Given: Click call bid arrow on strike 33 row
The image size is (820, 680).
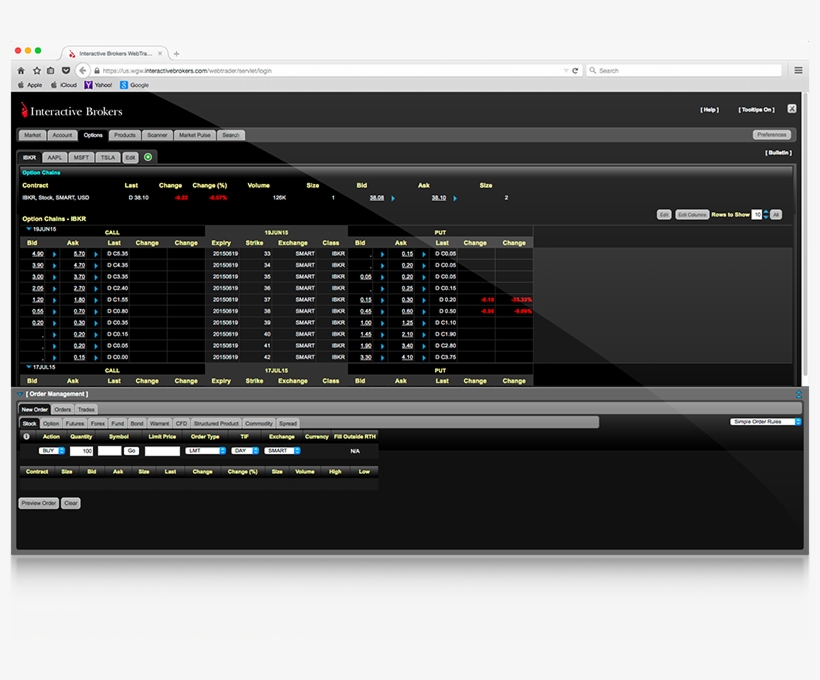Looking at the screenshot, I should tap(54, 254).
